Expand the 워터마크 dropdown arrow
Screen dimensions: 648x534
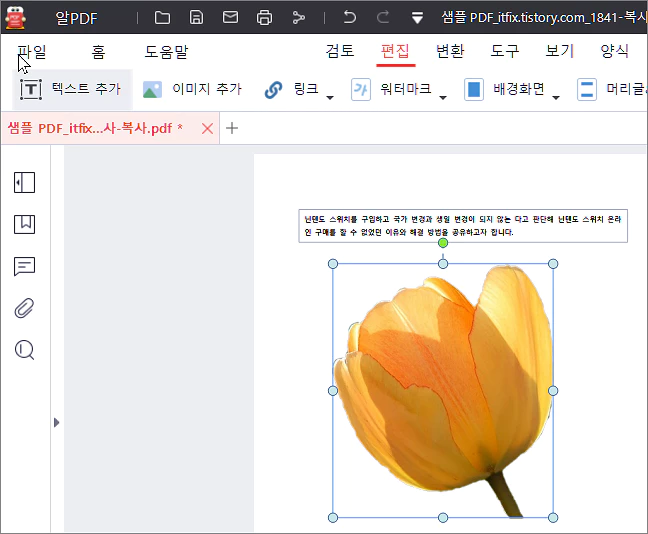point(443,98)
